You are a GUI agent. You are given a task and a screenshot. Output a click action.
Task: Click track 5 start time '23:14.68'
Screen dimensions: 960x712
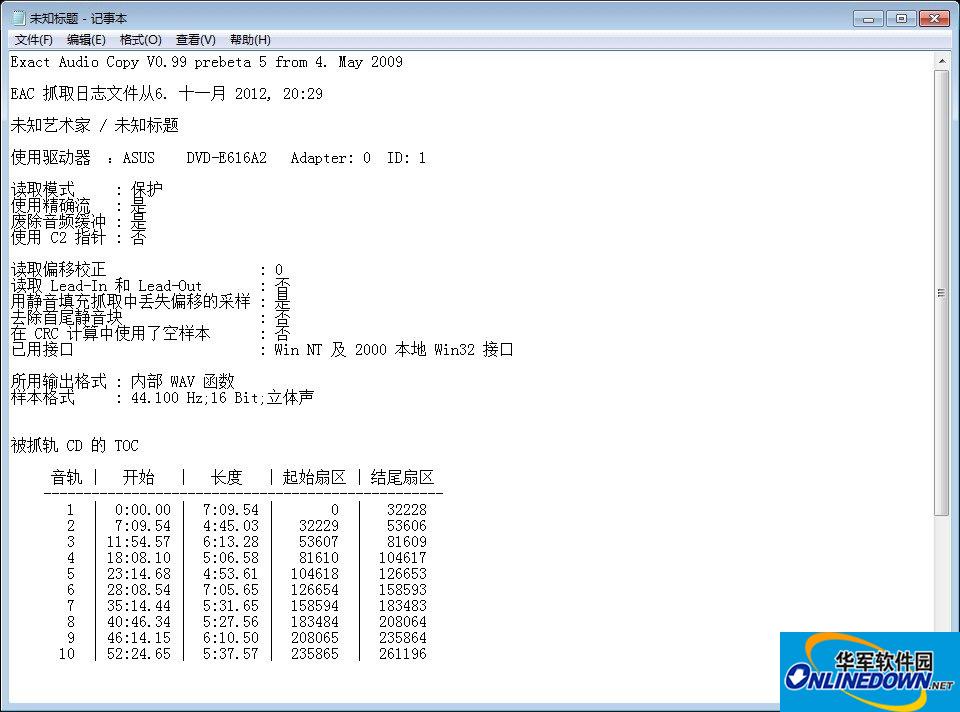coord(138,574)
